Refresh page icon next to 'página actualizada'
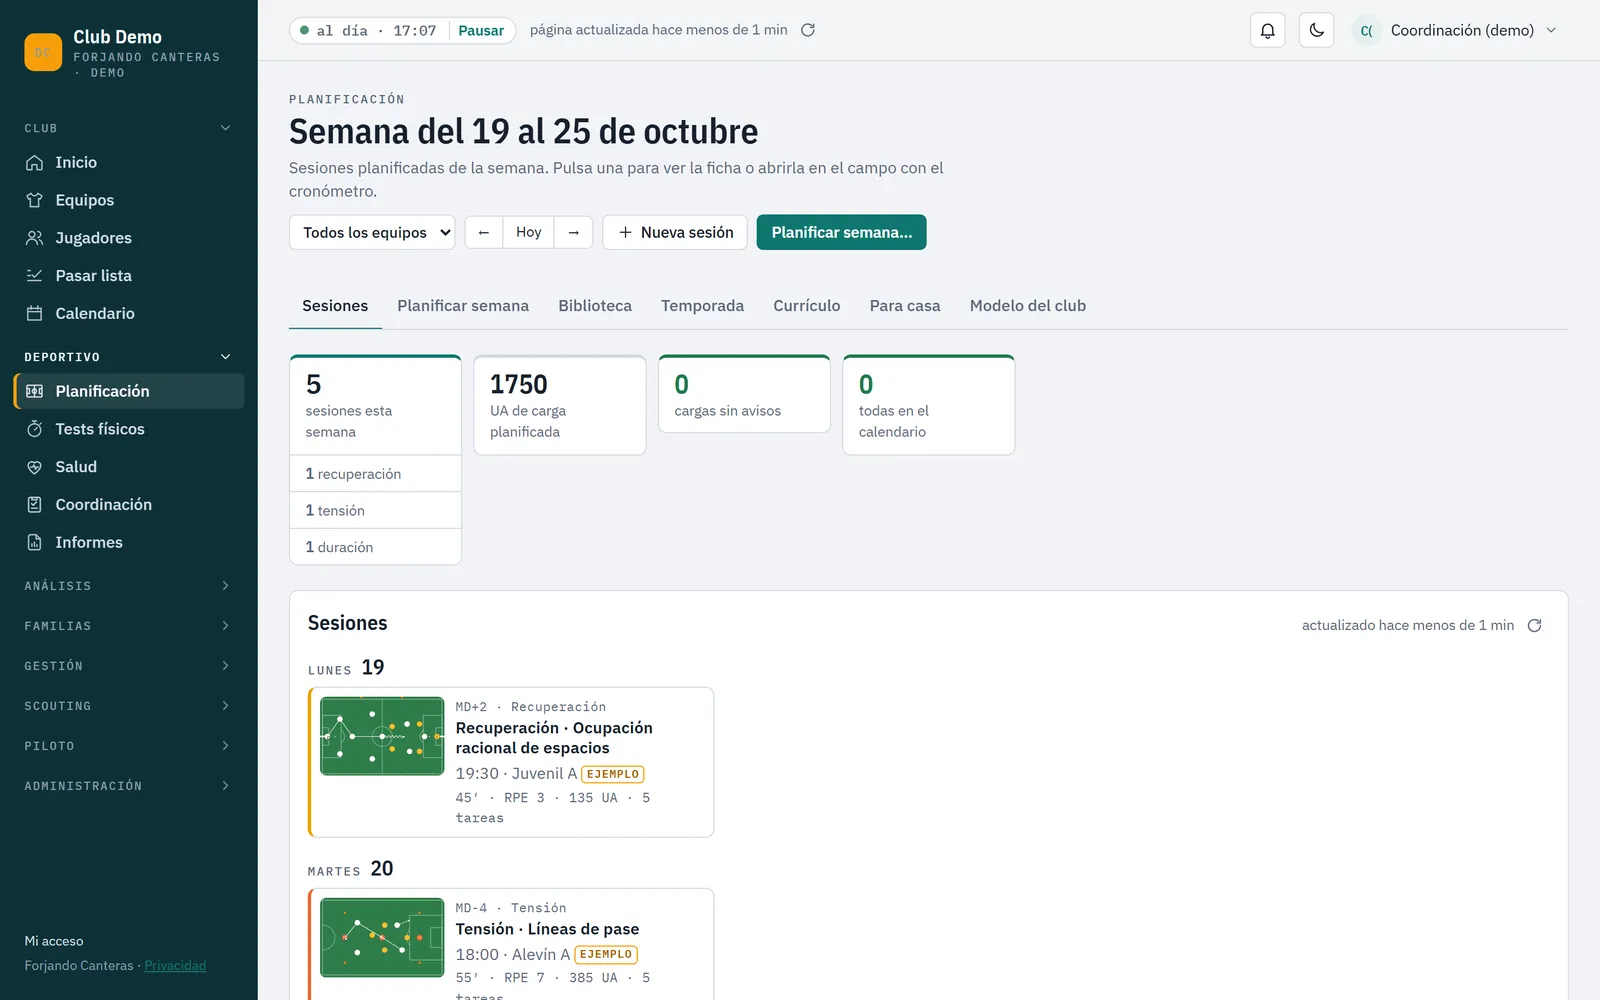Screen dimensions: 1600x1000 point(808,30)
